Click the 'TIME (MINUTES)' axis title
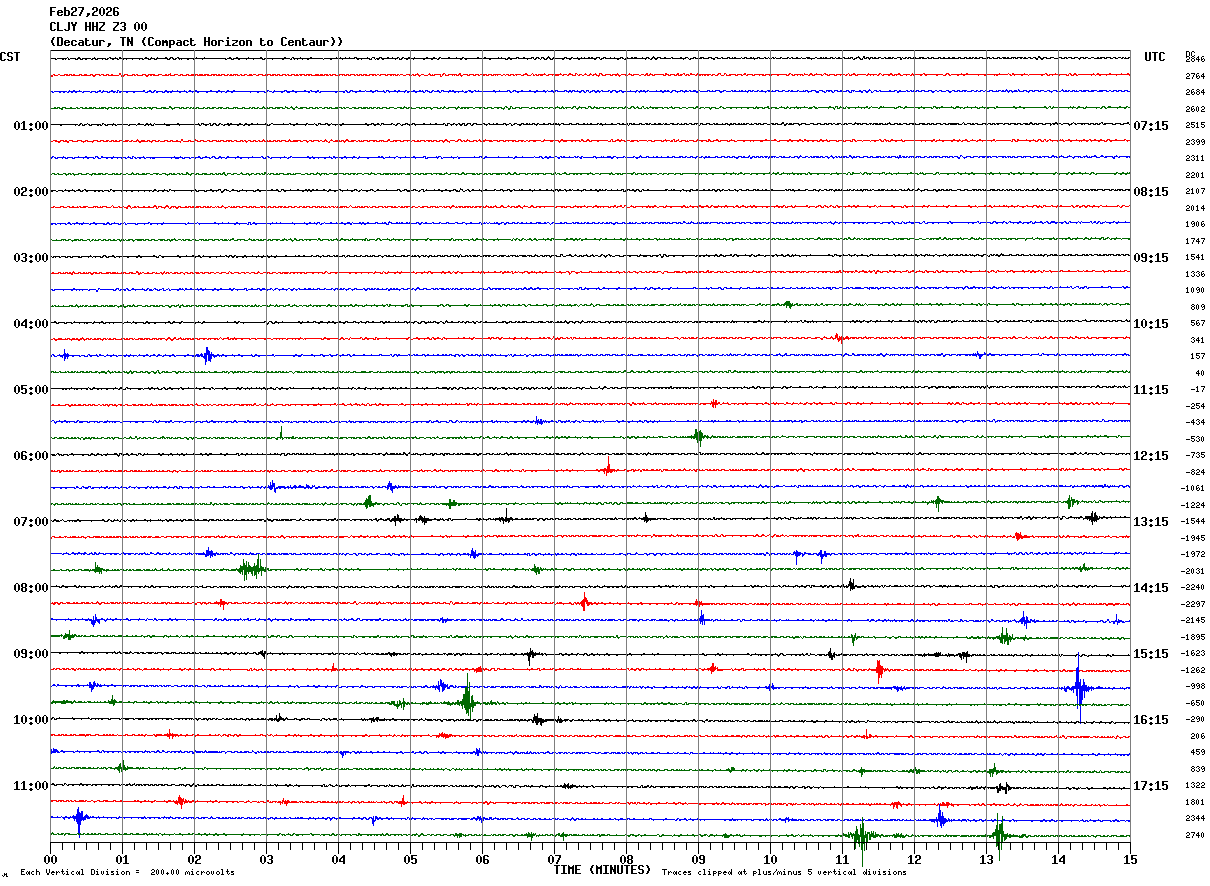The width and height of the screenshot is (1210, 886). click(x=602, y=870)
